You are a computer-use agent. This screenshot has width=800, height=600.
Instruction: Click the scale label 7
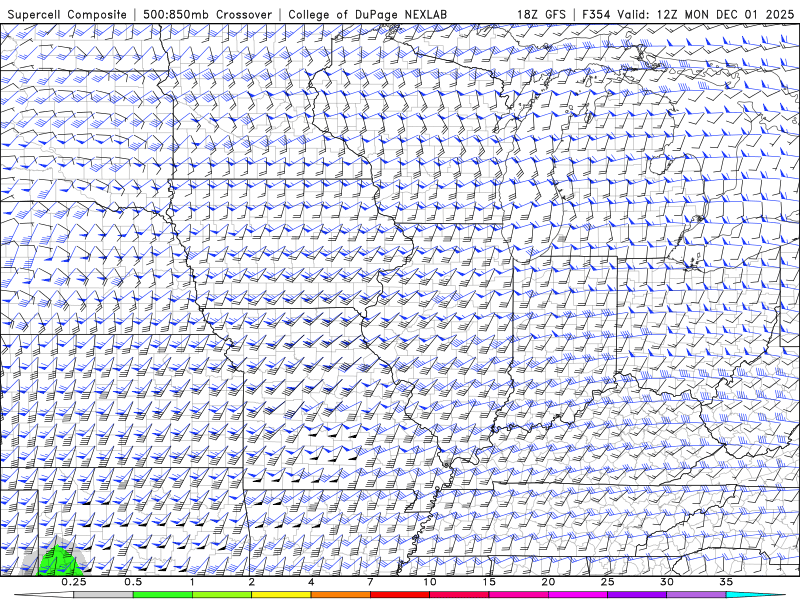tap(370, 582)
